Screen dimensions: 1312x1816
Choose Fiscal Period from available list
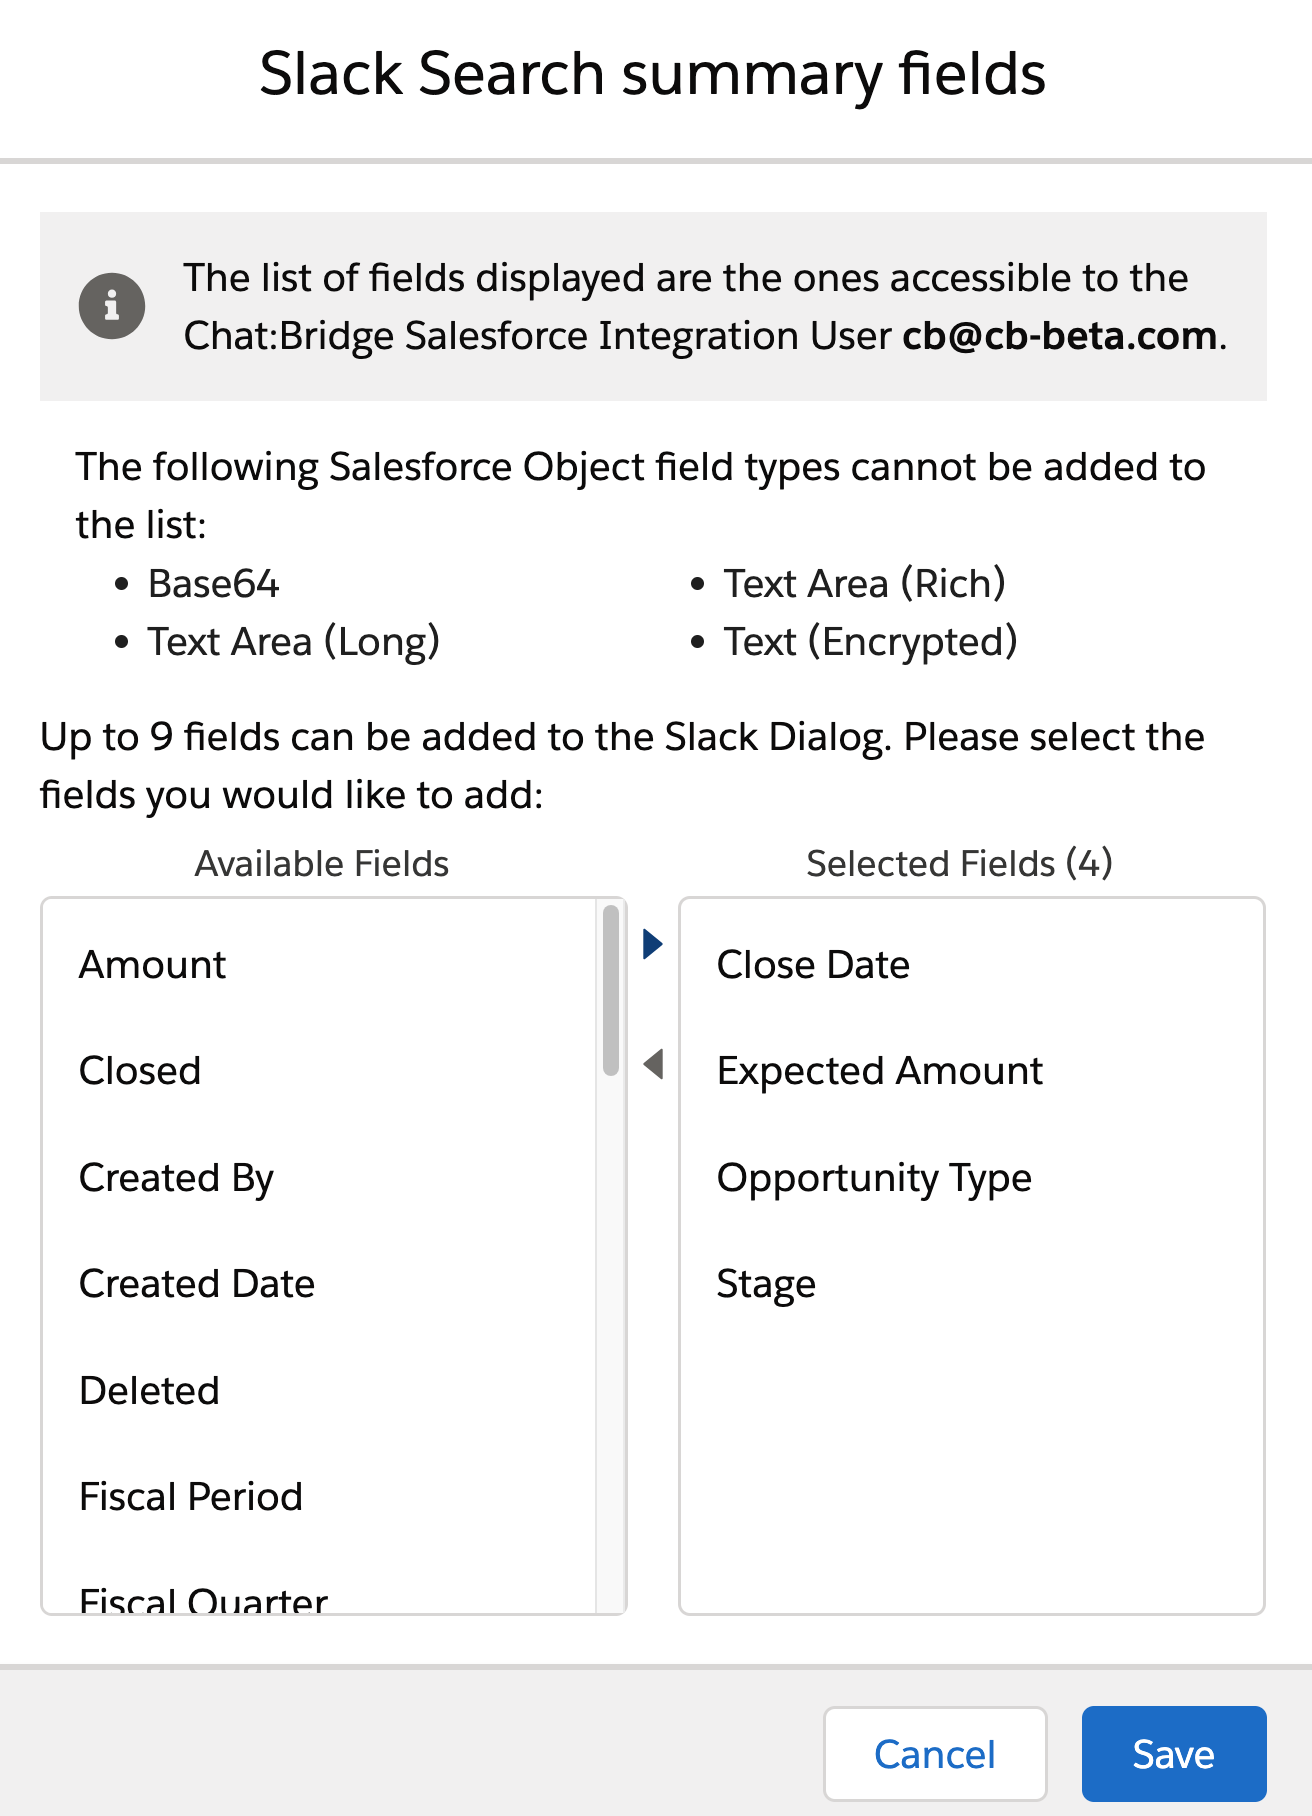tap(191, 1497)
